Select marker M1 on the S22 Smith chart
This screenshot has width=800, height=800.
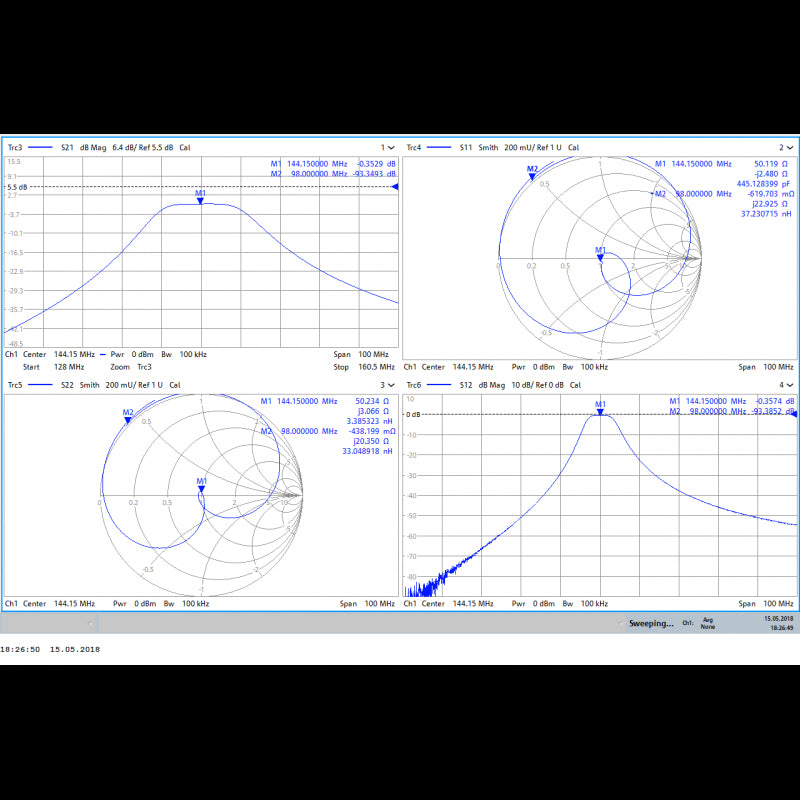point(202,489)
